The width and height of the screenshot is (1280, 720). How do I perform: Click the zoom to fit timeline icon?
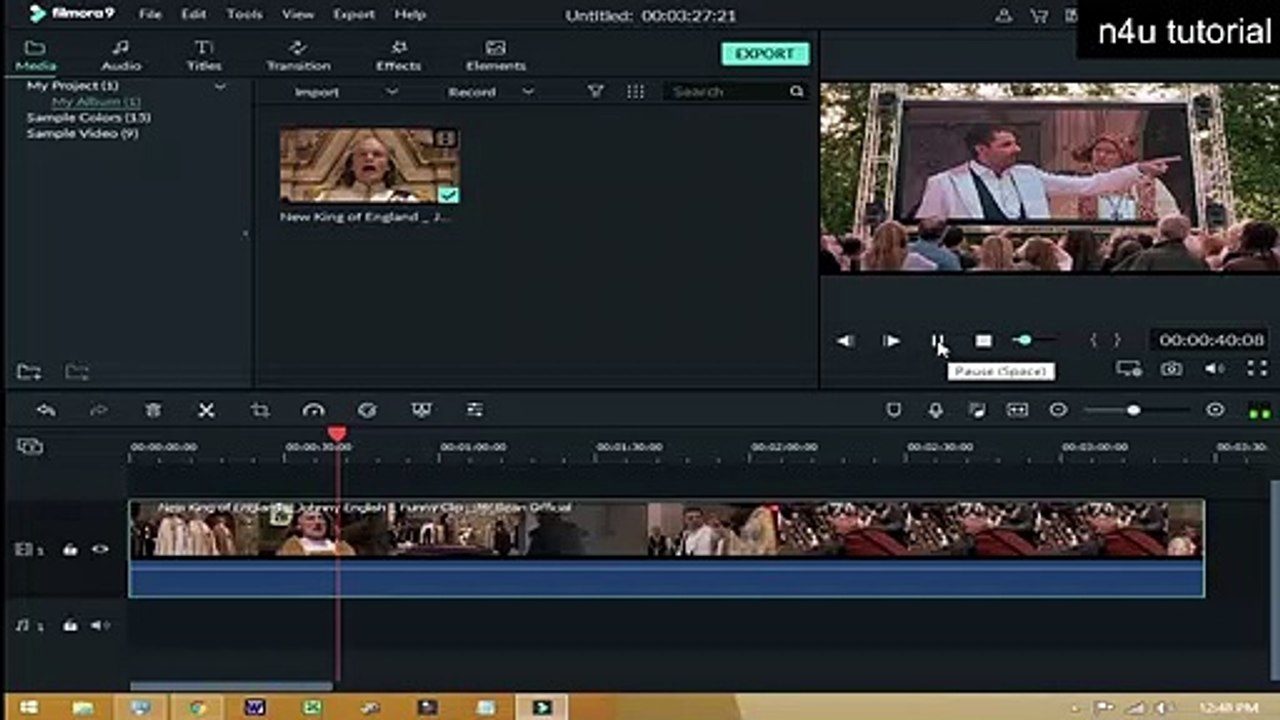[1017, 410]
